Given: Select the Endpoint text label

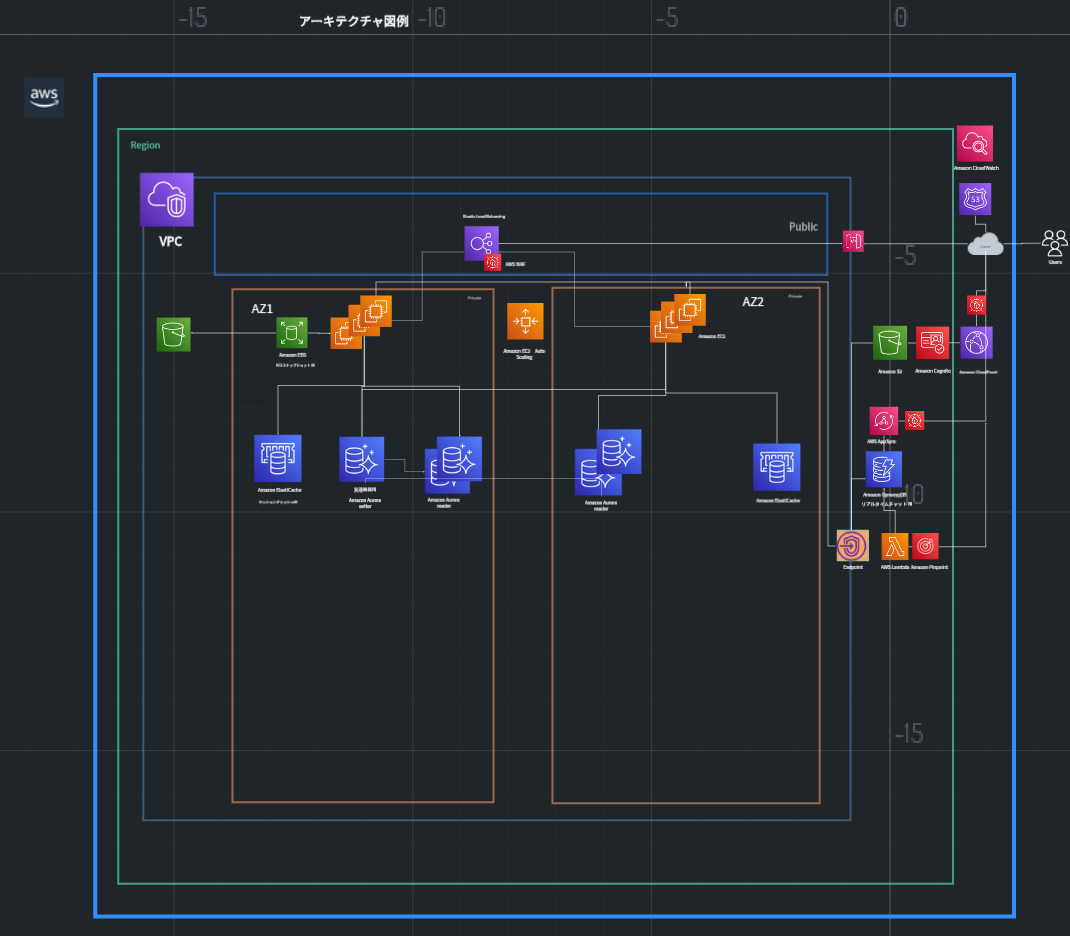Looking at the screenshot, I should click(853, 567).
